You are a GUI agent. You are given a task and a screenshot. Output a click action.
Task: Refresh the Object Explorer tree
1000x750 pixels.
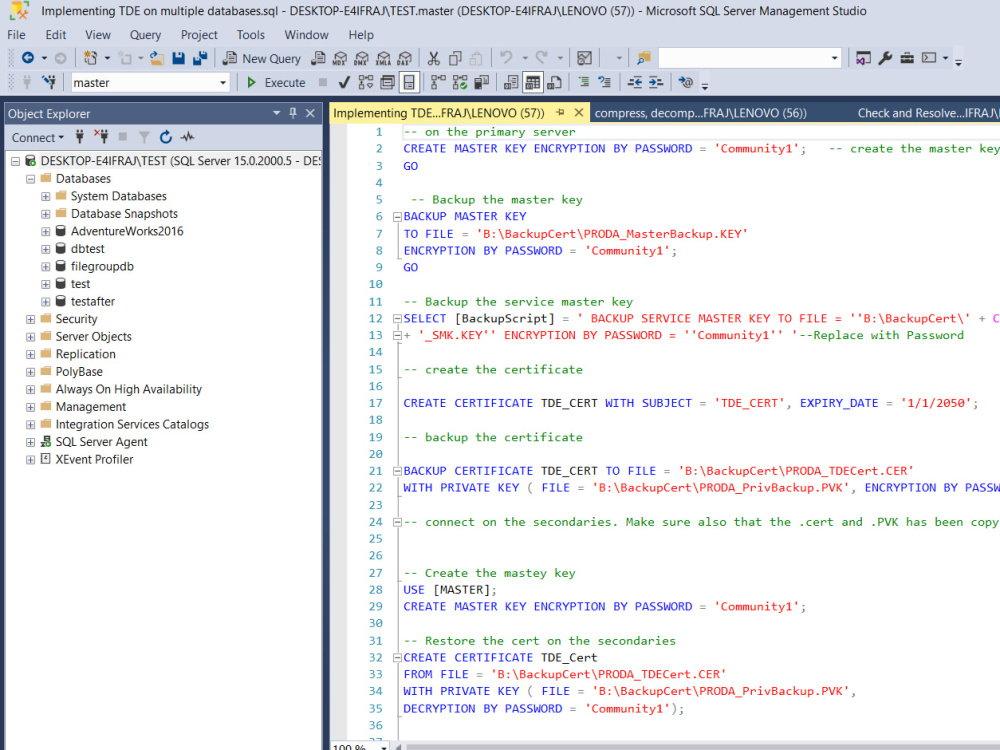(166, 137)
